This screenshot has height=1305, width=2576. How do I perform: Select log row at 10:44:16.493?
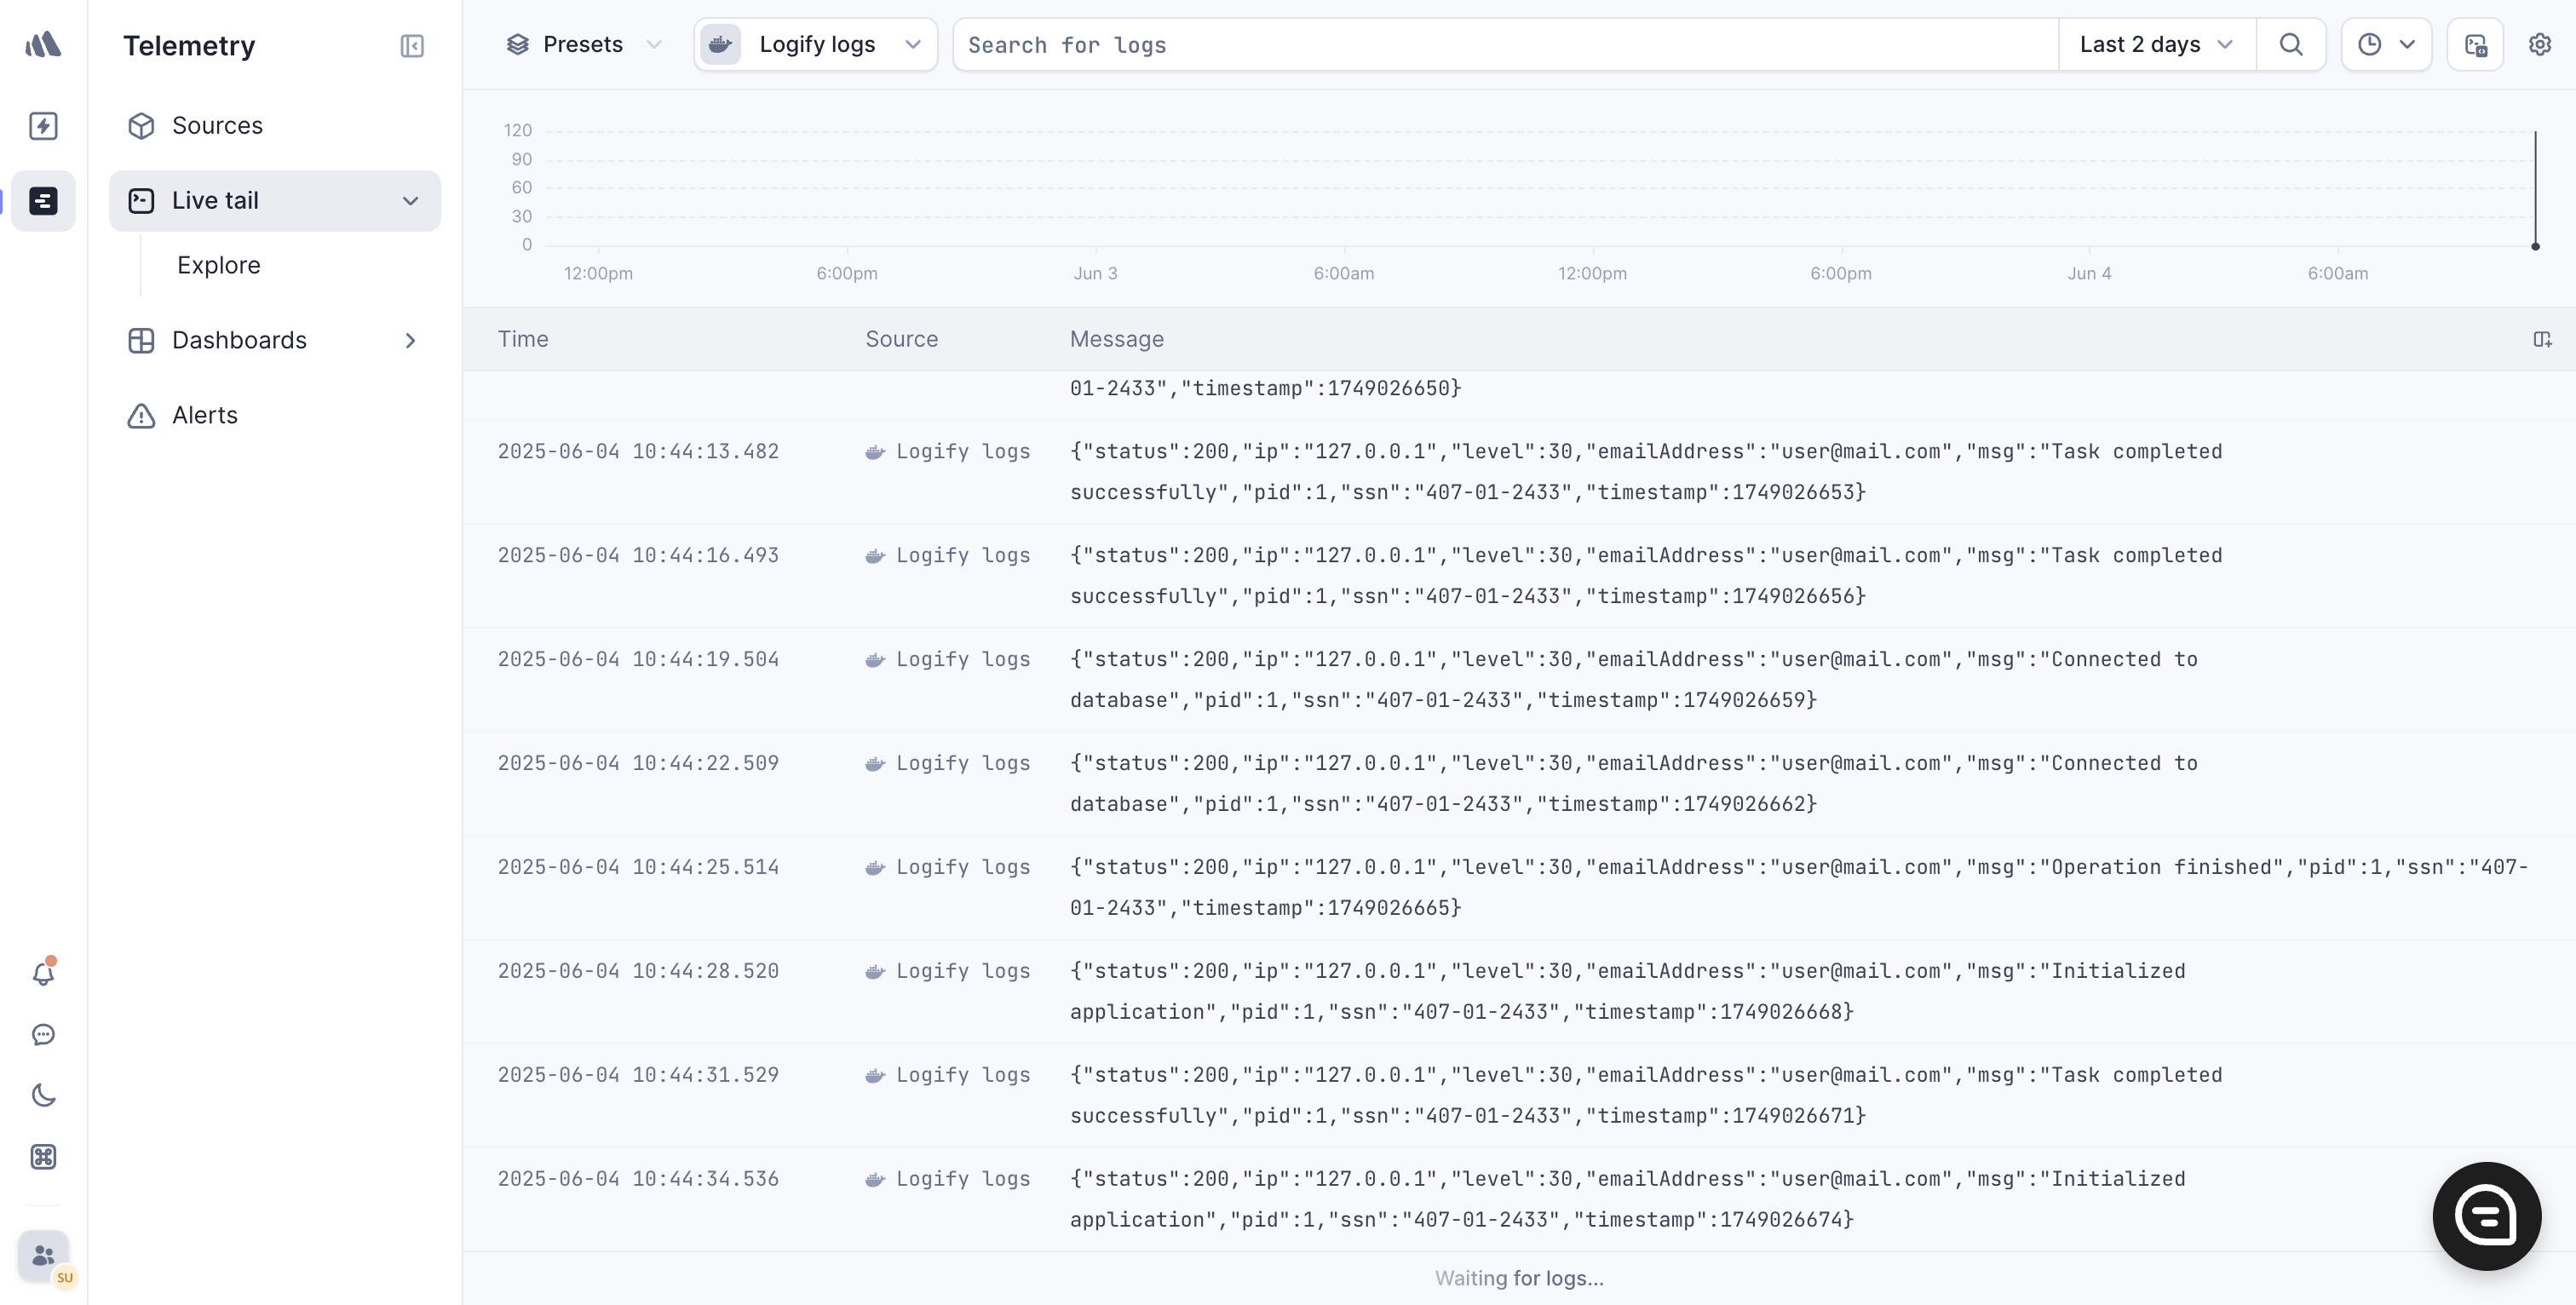[1519, 576]
